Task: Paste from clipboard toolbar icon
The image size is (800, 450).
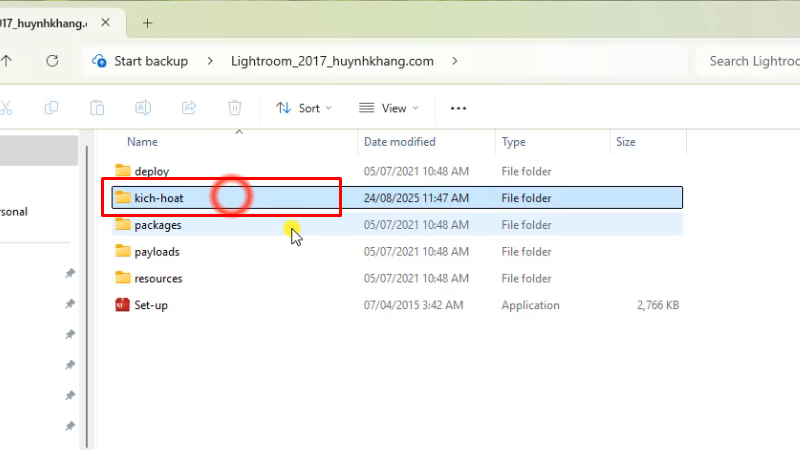Action: click(x=97, y=108)
